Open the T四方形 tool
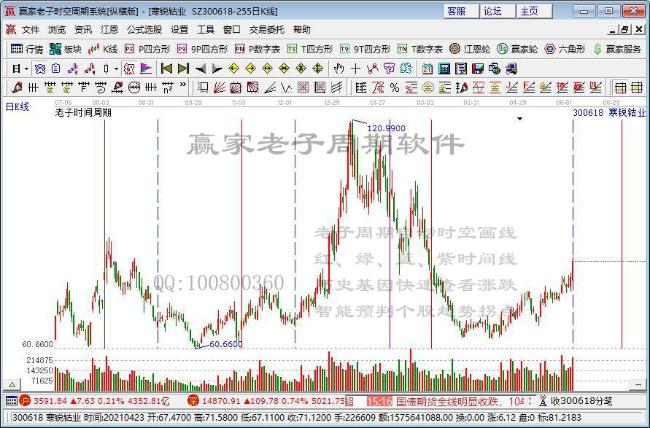The image size is (650, 428). (310, 49)
